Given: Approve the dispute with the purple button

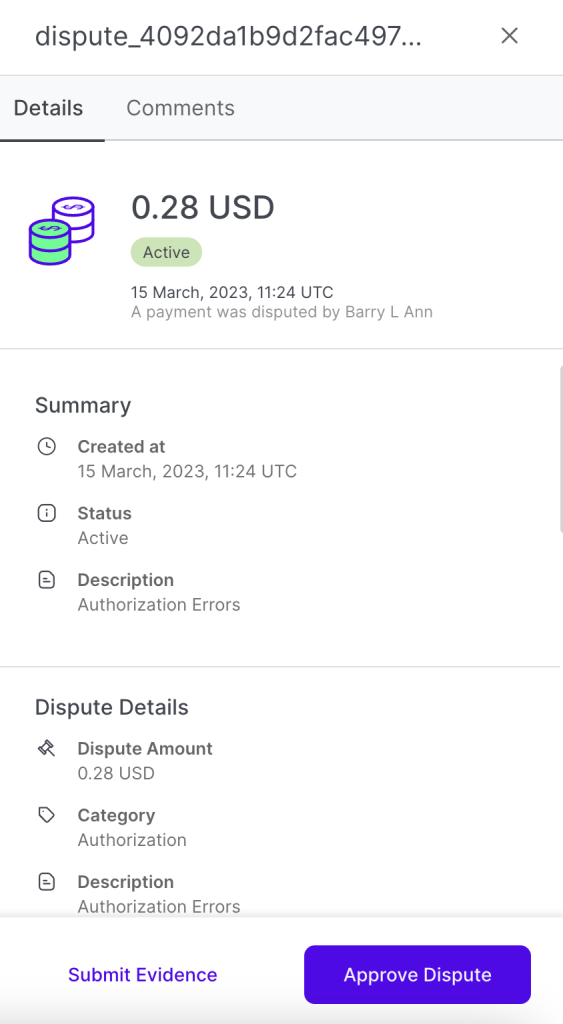Looking at the screenshot, I should 417,974.
